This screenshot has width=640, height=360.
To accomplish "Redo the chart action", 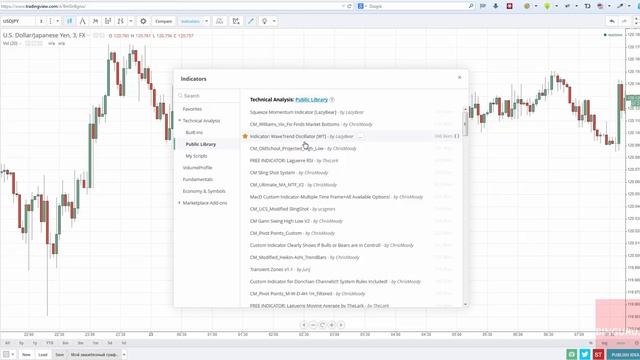I will (624, 21).
